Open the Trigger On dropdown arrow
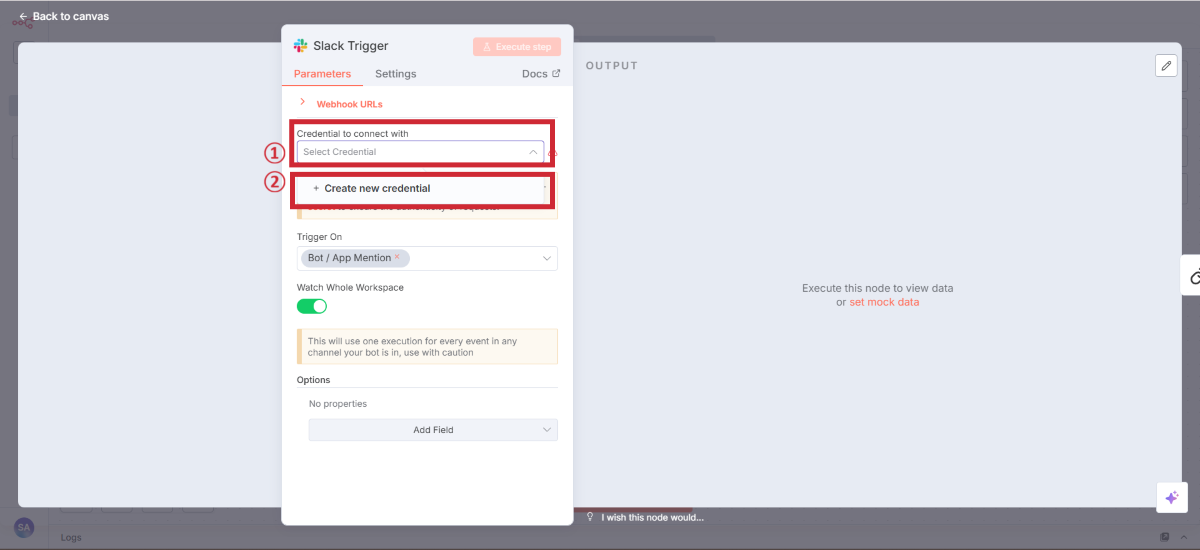1200x550 pixels. (547, 258)
